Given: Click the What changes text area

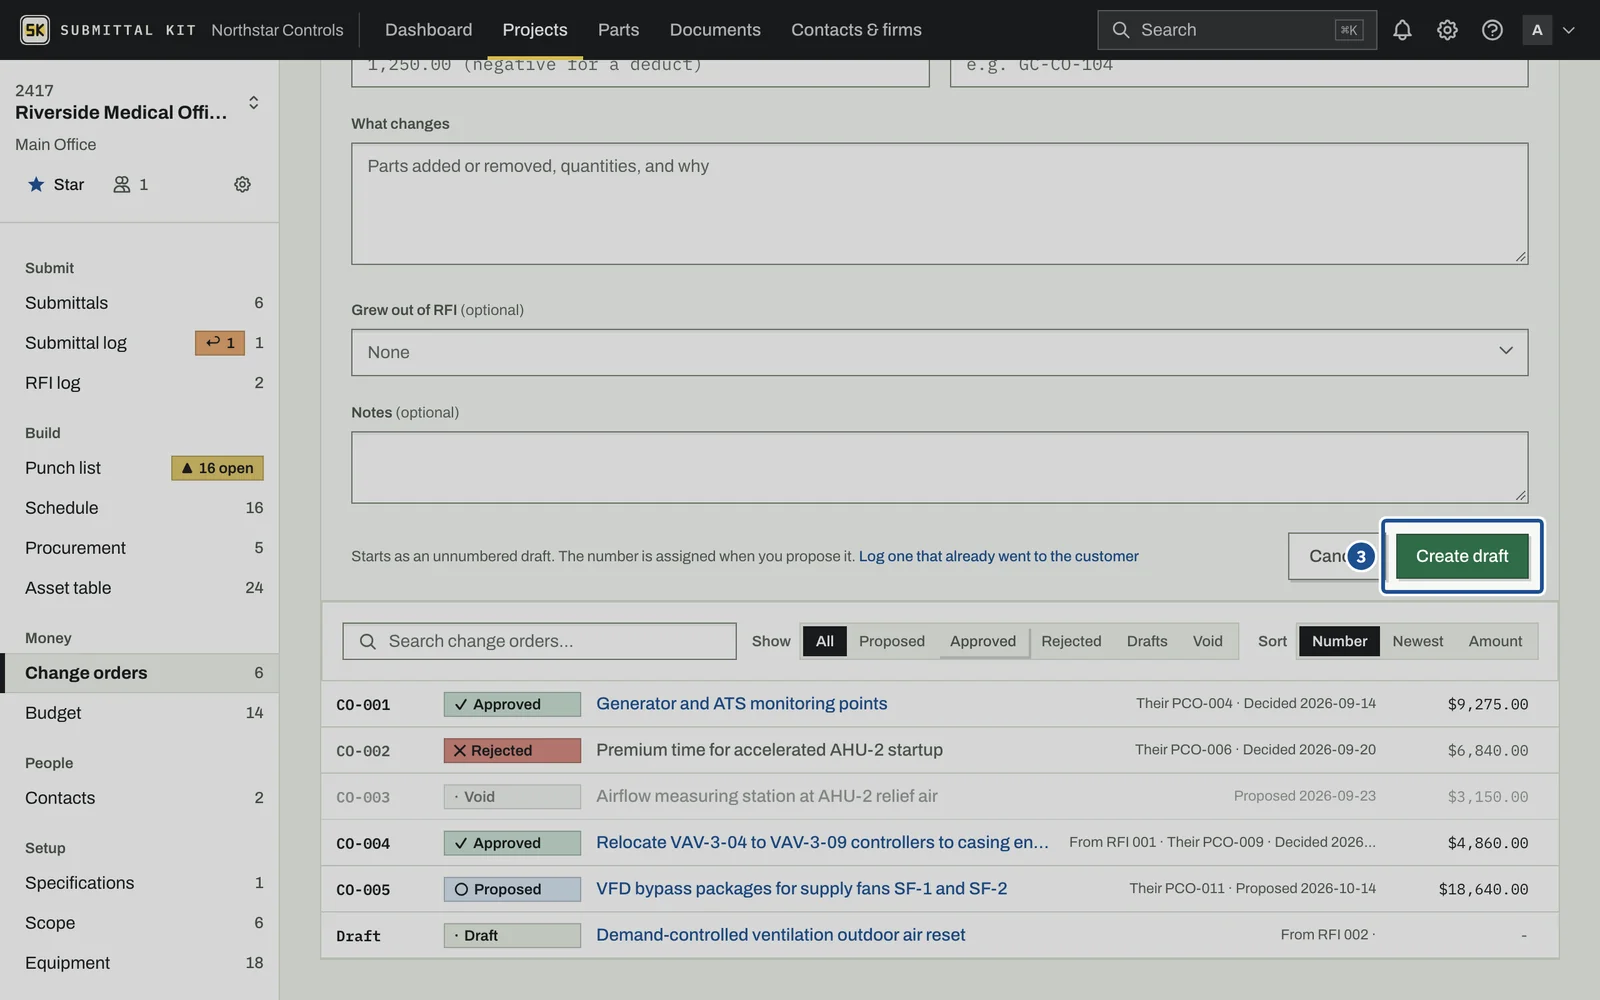Looking at the screenshot, I should click(x=939, y=204).
